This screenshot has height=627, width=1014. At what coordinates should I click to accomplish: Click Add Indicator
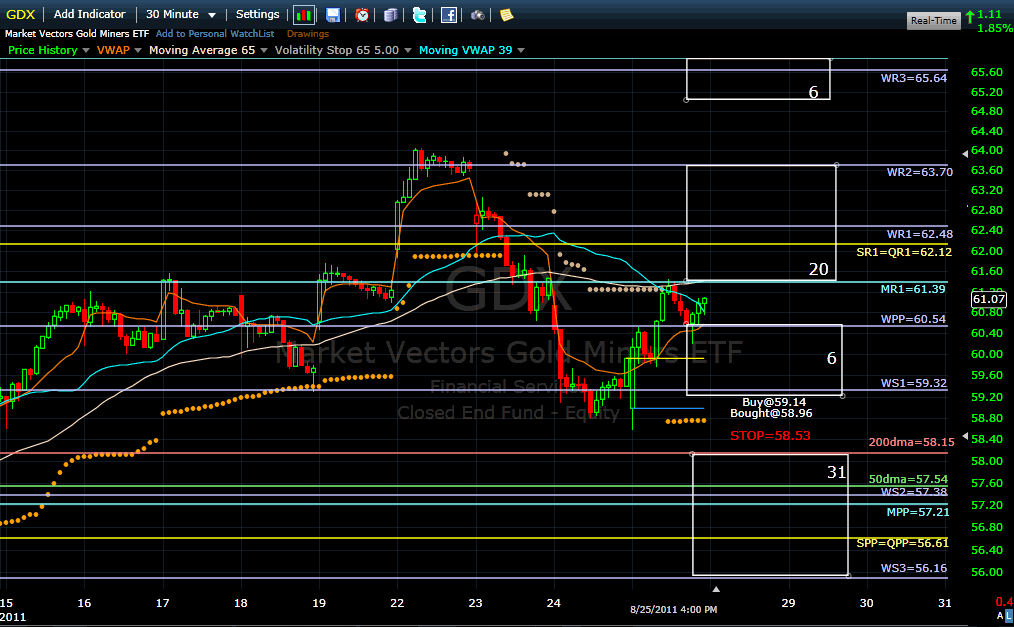click(x=89, y=14)
